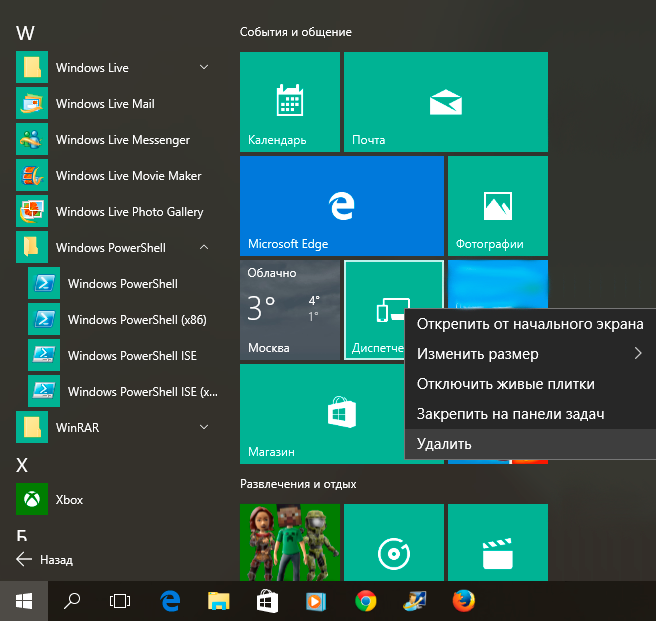Open the Mail tile (Почта)
Image resolution: width=656 pixels, height=621 pixels.
pyautogui.click(x=446, y=102)
